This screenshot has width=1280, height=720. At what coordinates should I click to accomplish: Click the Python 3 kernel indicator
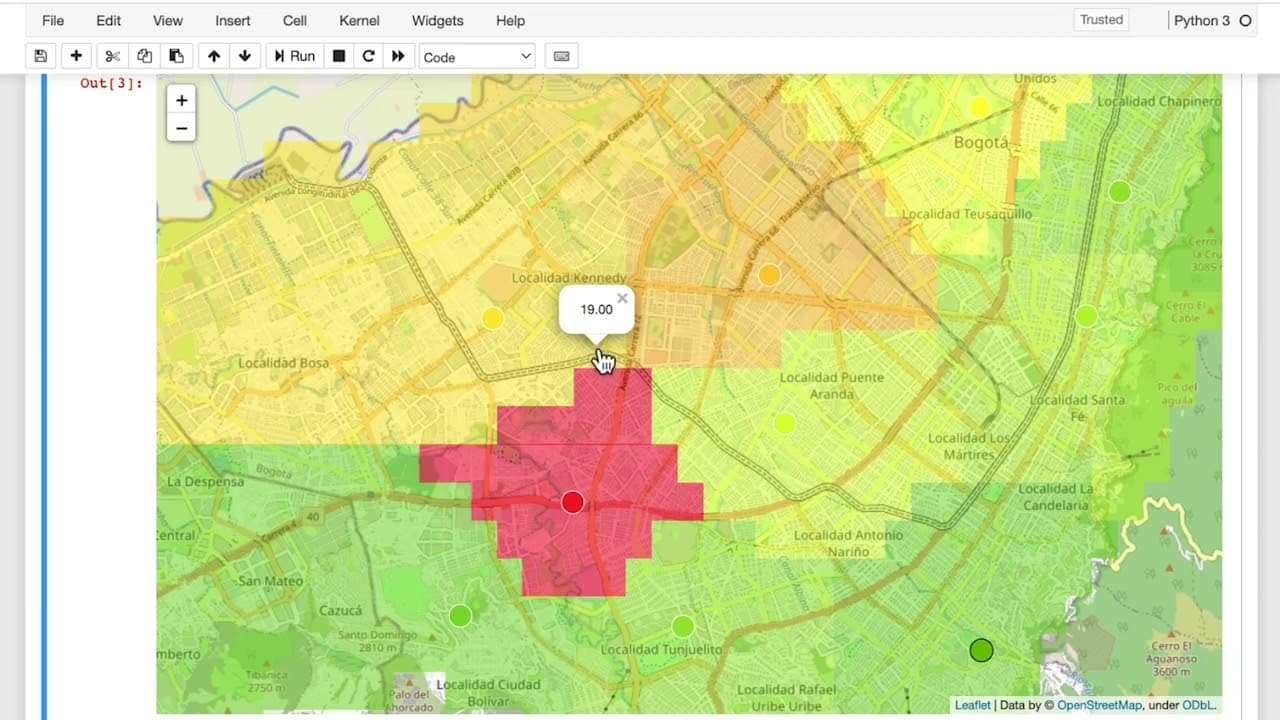1211,20
